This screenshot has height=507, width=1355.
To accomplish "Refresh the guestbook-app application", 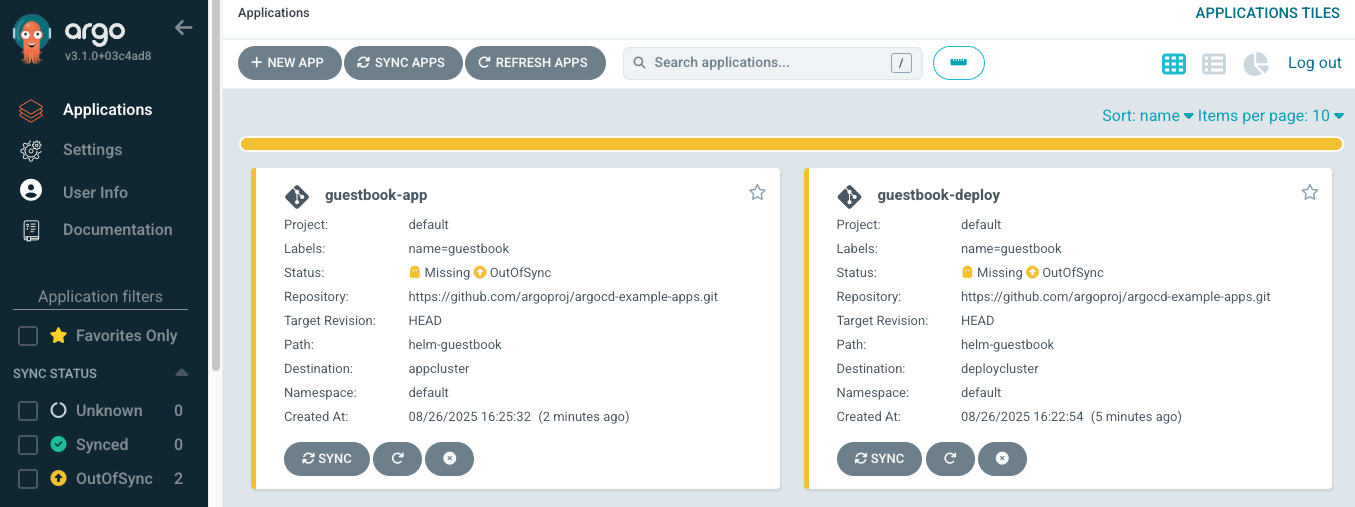I will click(x=397, y=458).
